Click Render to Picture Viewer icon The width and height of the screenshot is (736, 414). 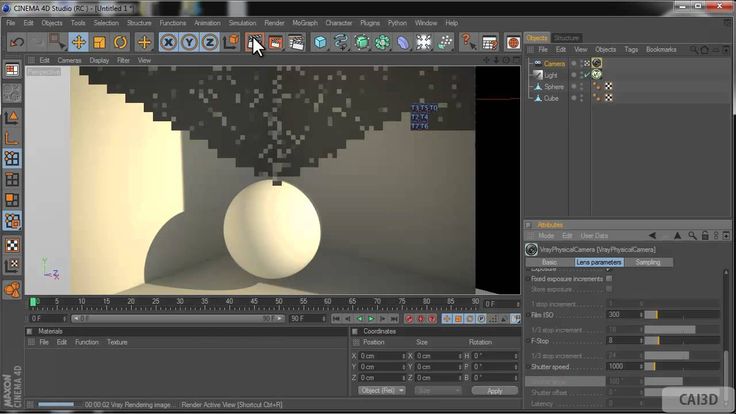[276, 42]
